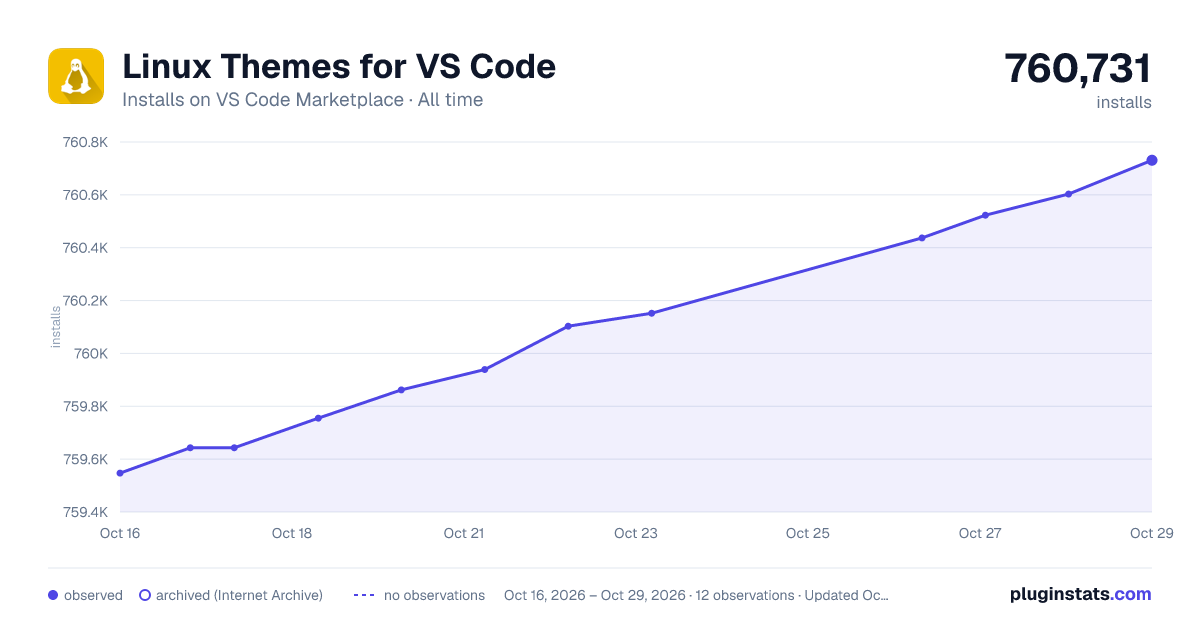The image size is (1200, 630).
Task: Select the large final data point on Oct 29
Action: (x=1152, y=160)
